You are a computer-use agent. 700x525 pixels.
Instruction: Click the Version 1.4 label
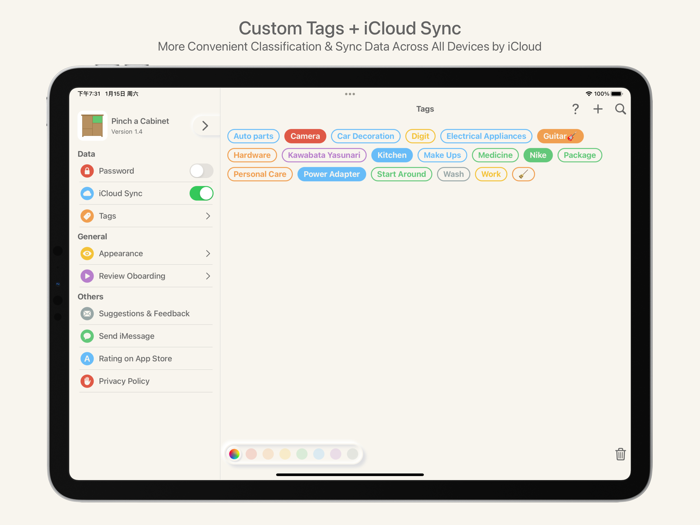(127, 132)
